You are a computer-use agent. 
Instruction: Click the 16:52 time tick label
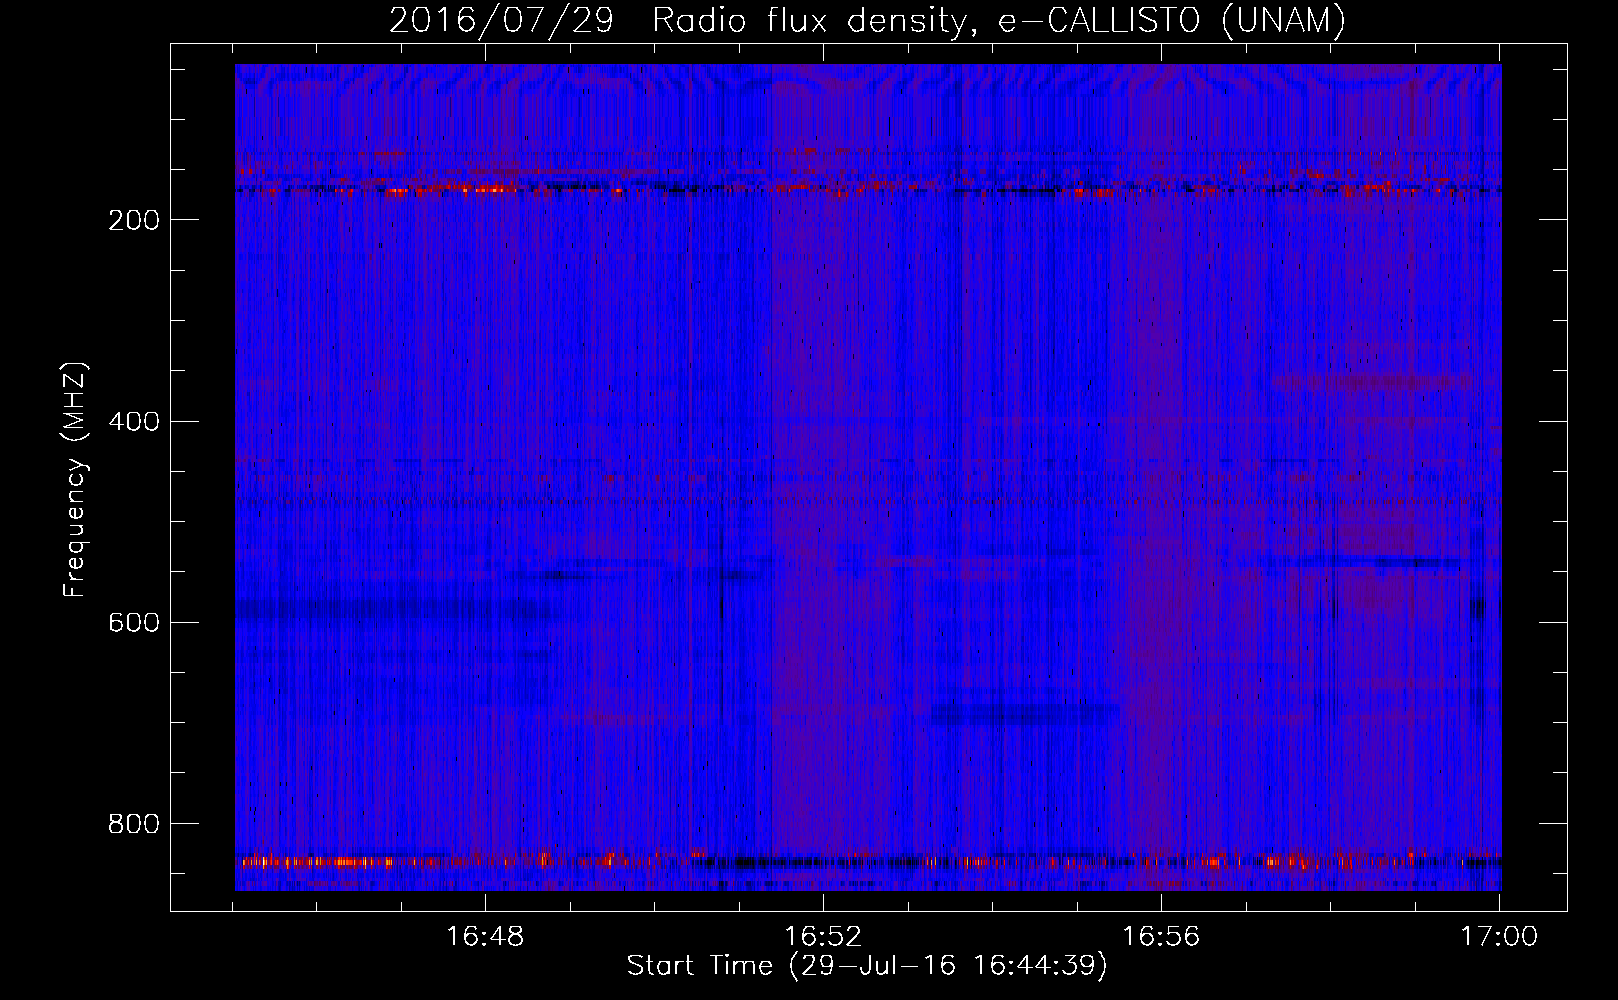point(823,937)
